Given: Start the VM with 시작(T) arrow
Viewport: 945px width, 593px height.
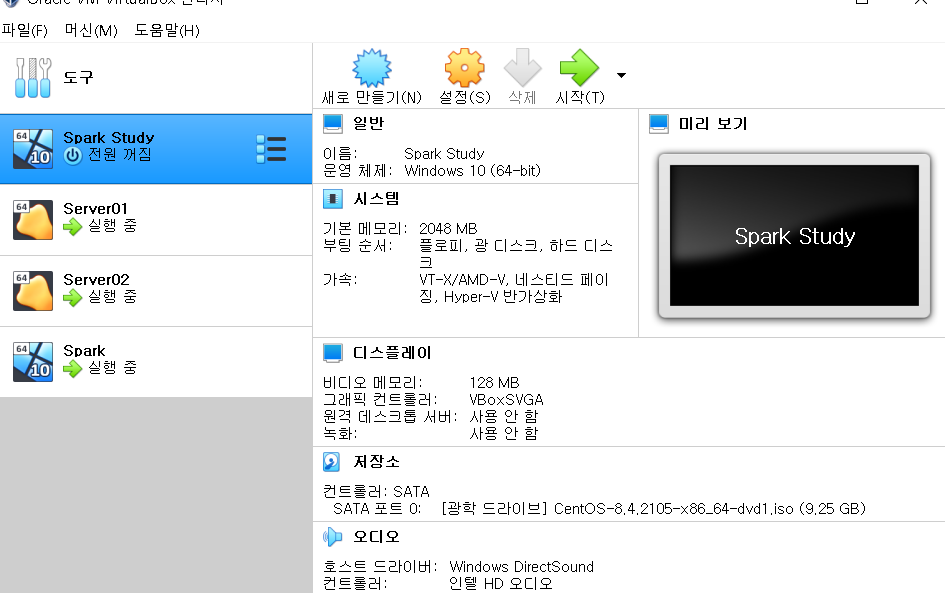Looking at the screenshot, I should coord(579,67).
